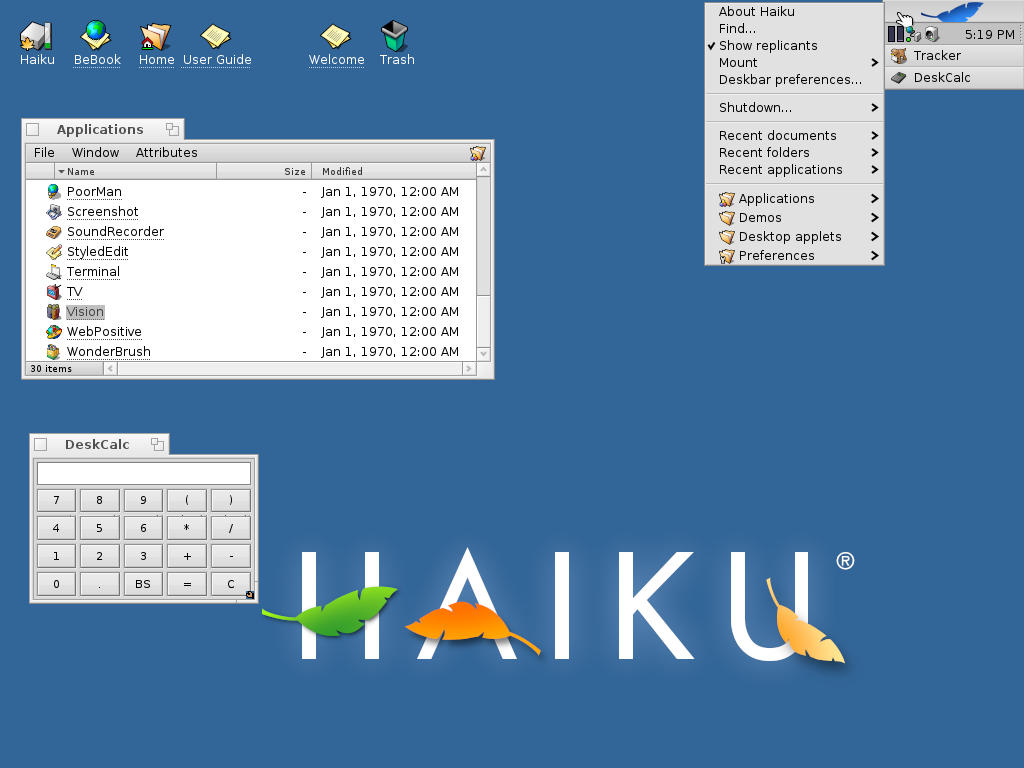Expand Recent documents submenu
Screen dimensions: 1024x768
(x=794, y=136)
